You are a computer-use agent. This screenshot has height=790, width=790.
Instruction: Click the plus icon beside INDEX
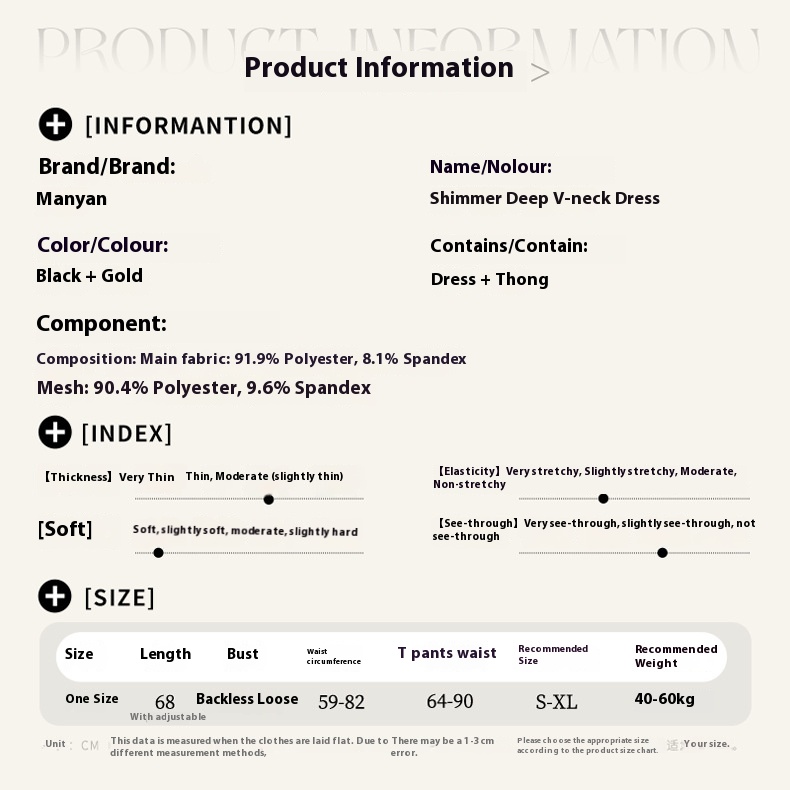pyautogui.click(x=55, y=433)
